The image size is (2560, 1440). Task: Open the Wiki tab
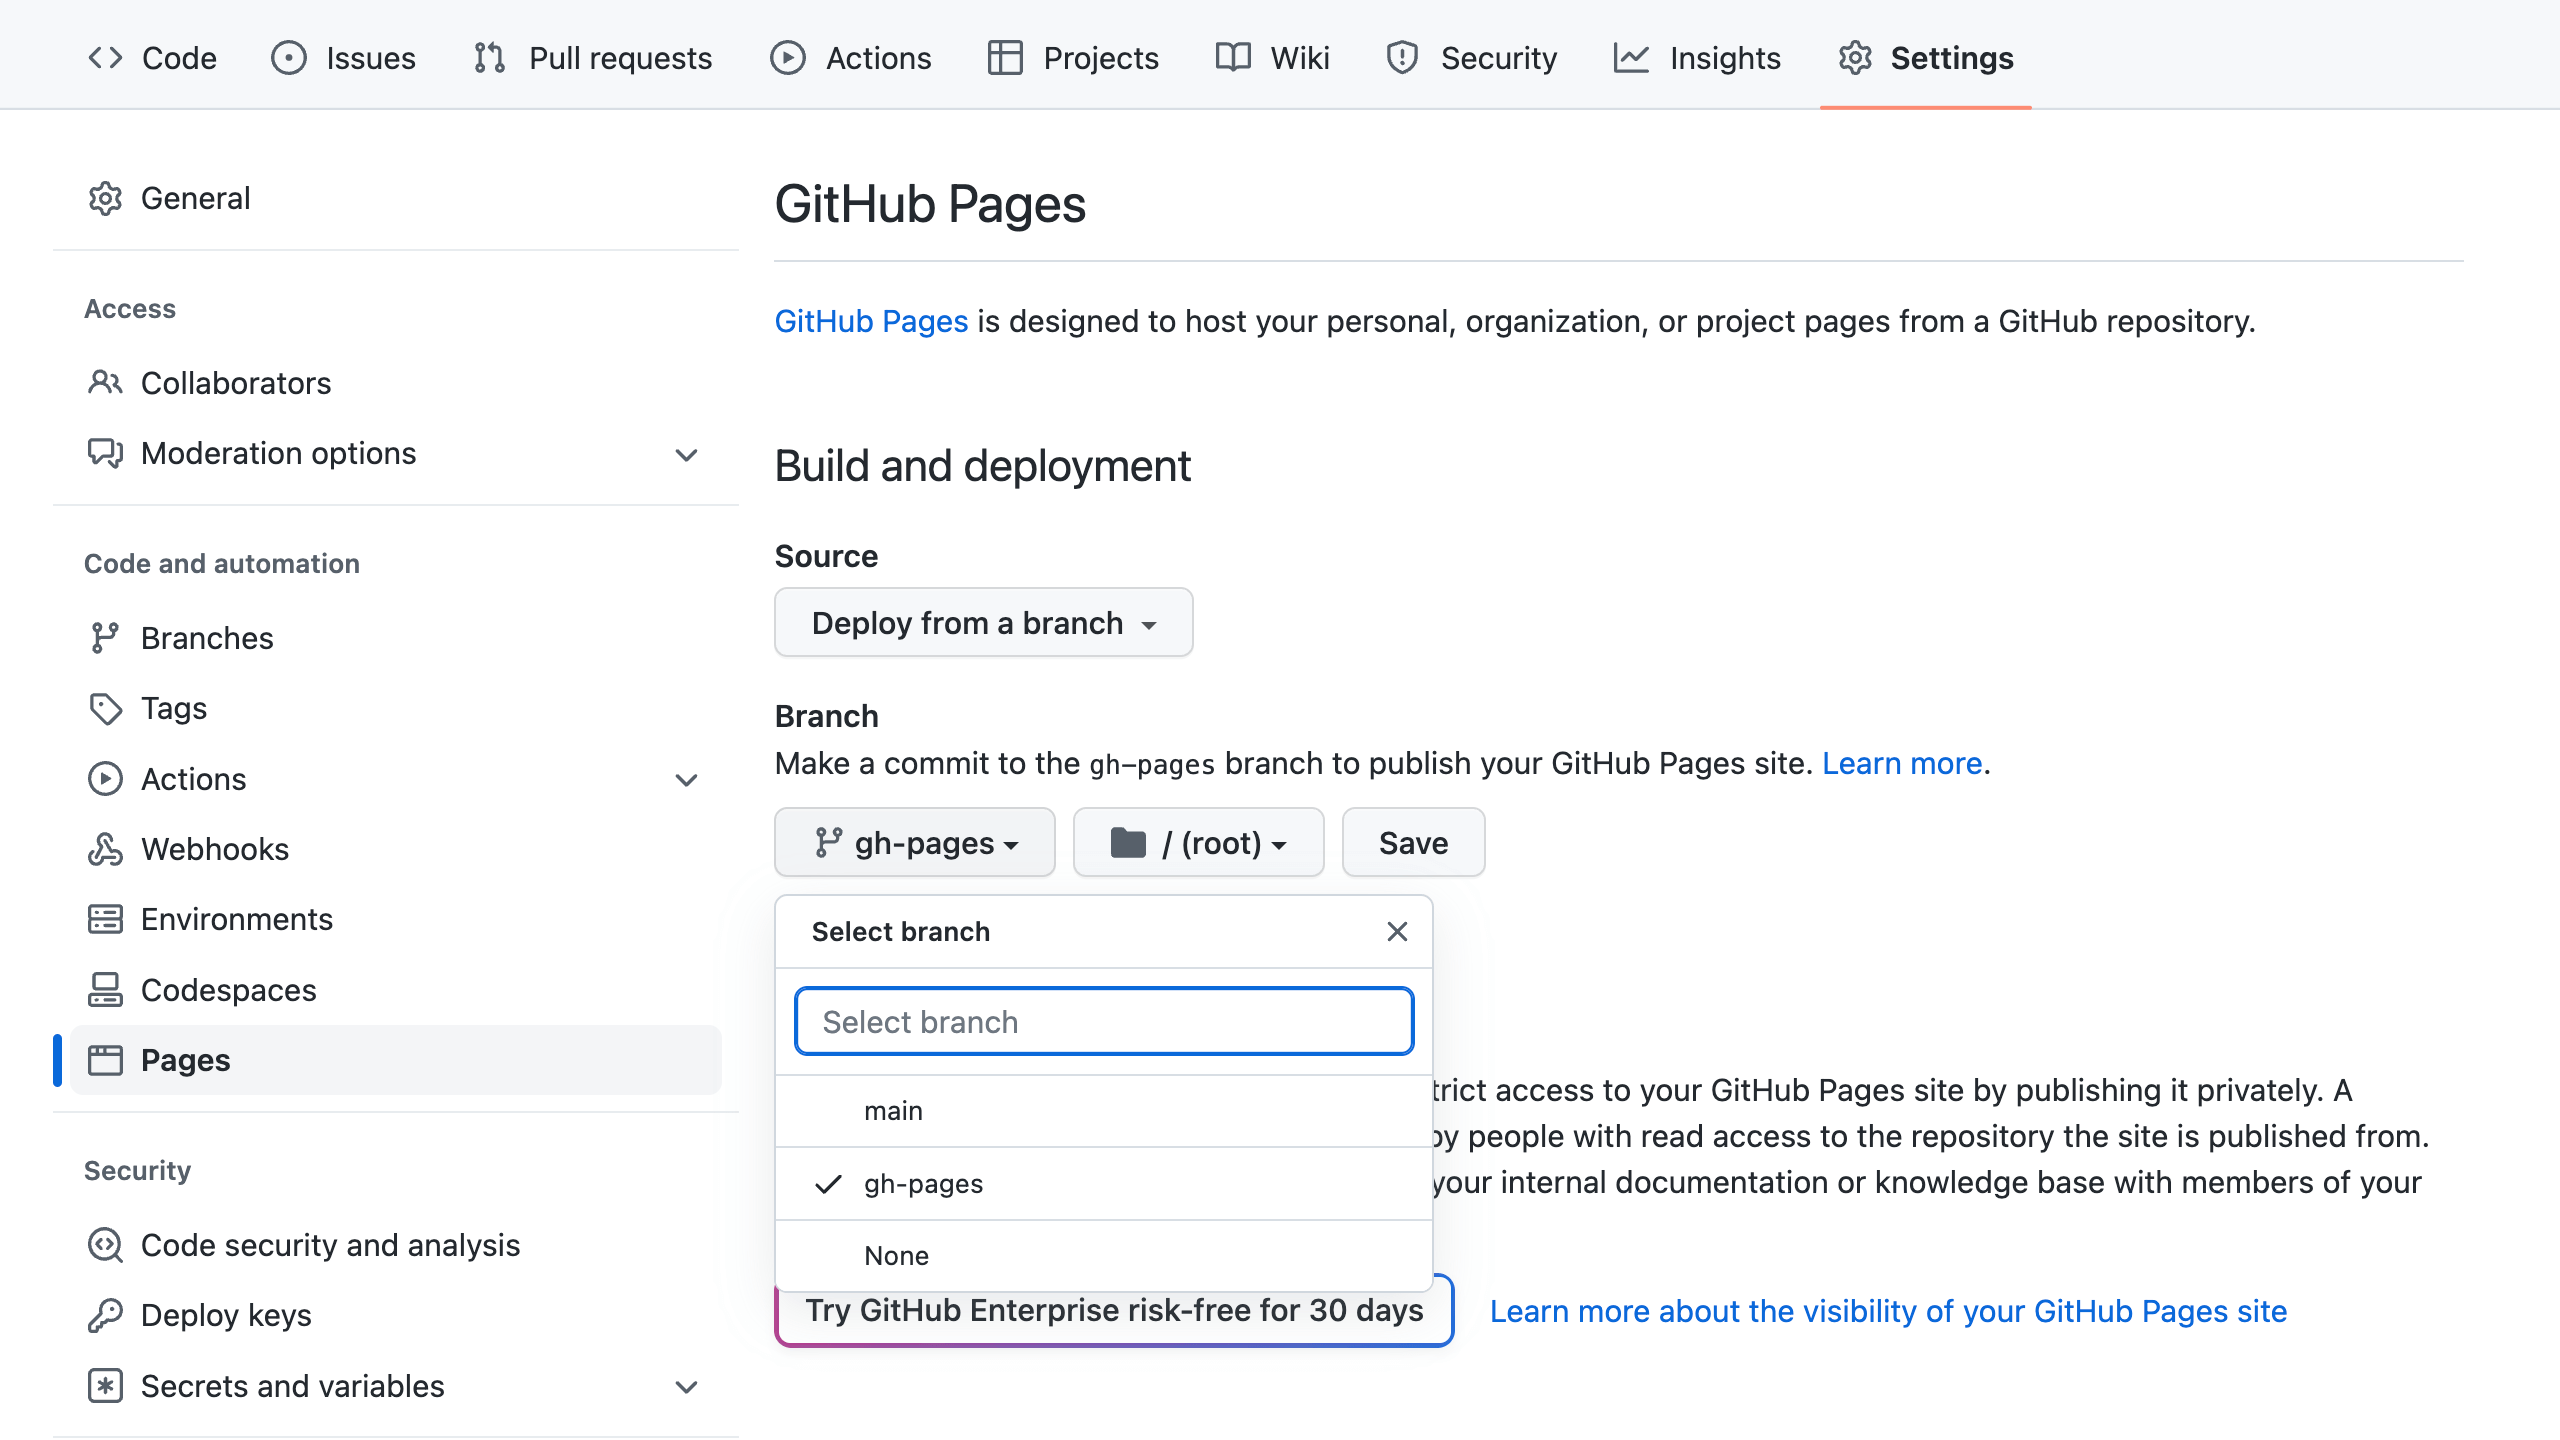point(1273,58)
